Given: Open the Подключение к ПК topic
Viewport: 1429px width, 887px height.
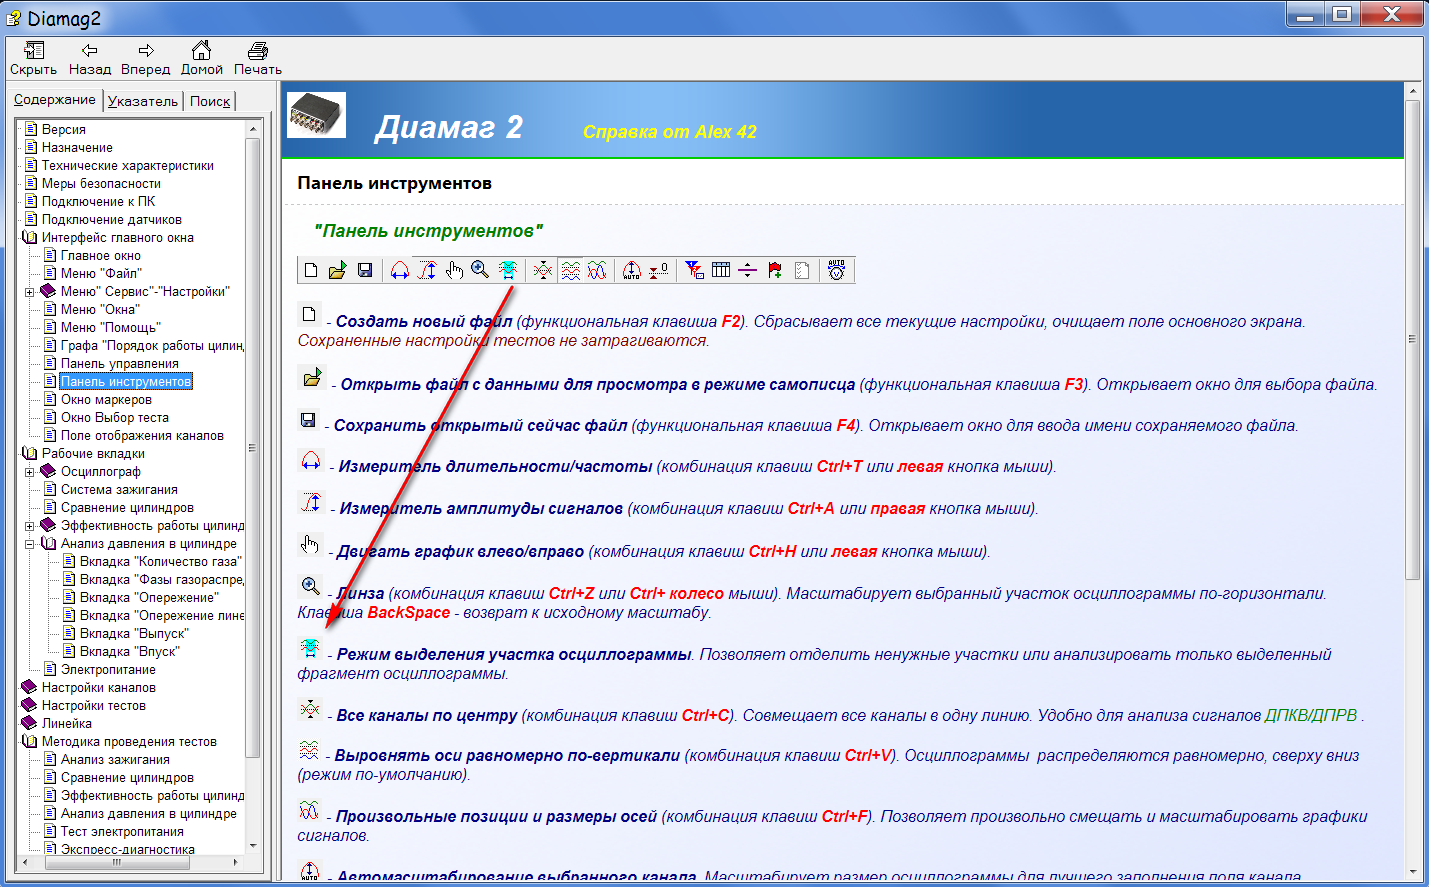Looking at the screenshot, I should click(99, 201).
